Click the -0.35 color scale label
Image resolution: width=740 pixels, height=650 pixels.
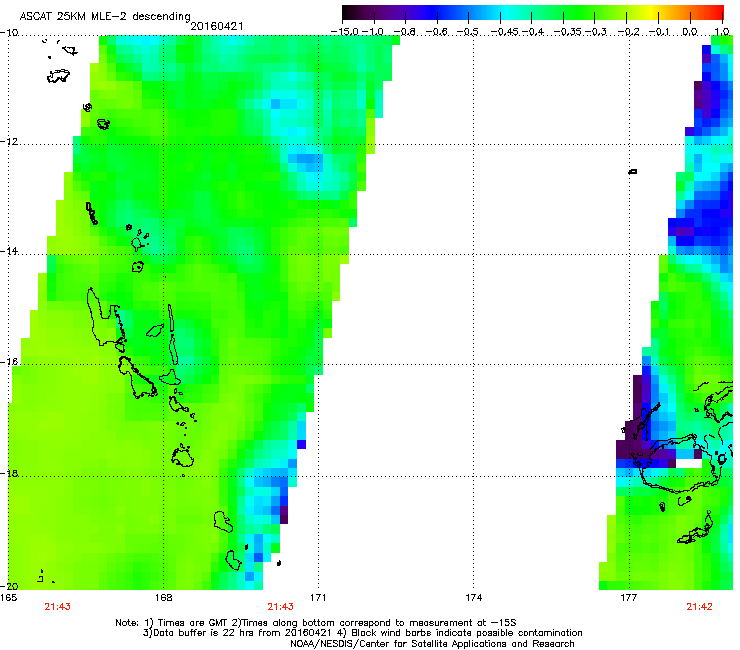click(568, 32)
